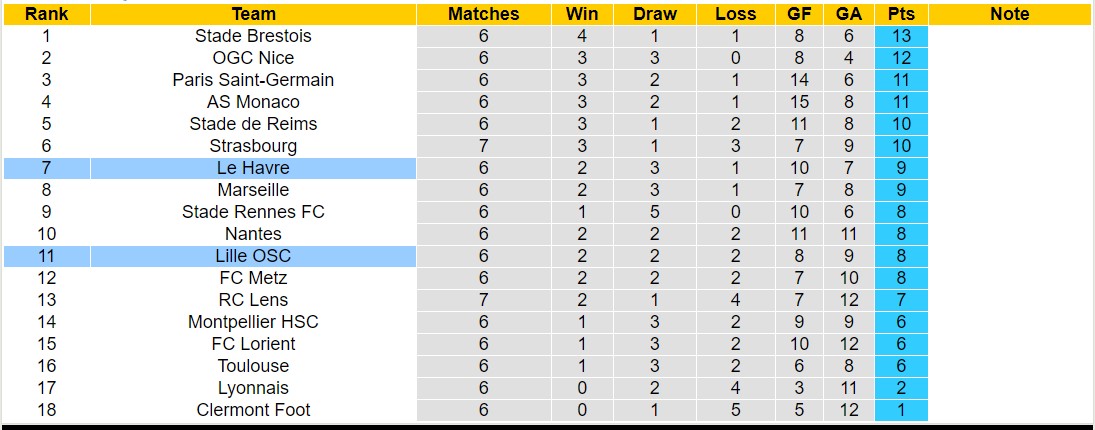Image resolution: width=1095 pixels, height=430 pixels.
Task: Sort by the Team column header
Action: click(253, 14)
